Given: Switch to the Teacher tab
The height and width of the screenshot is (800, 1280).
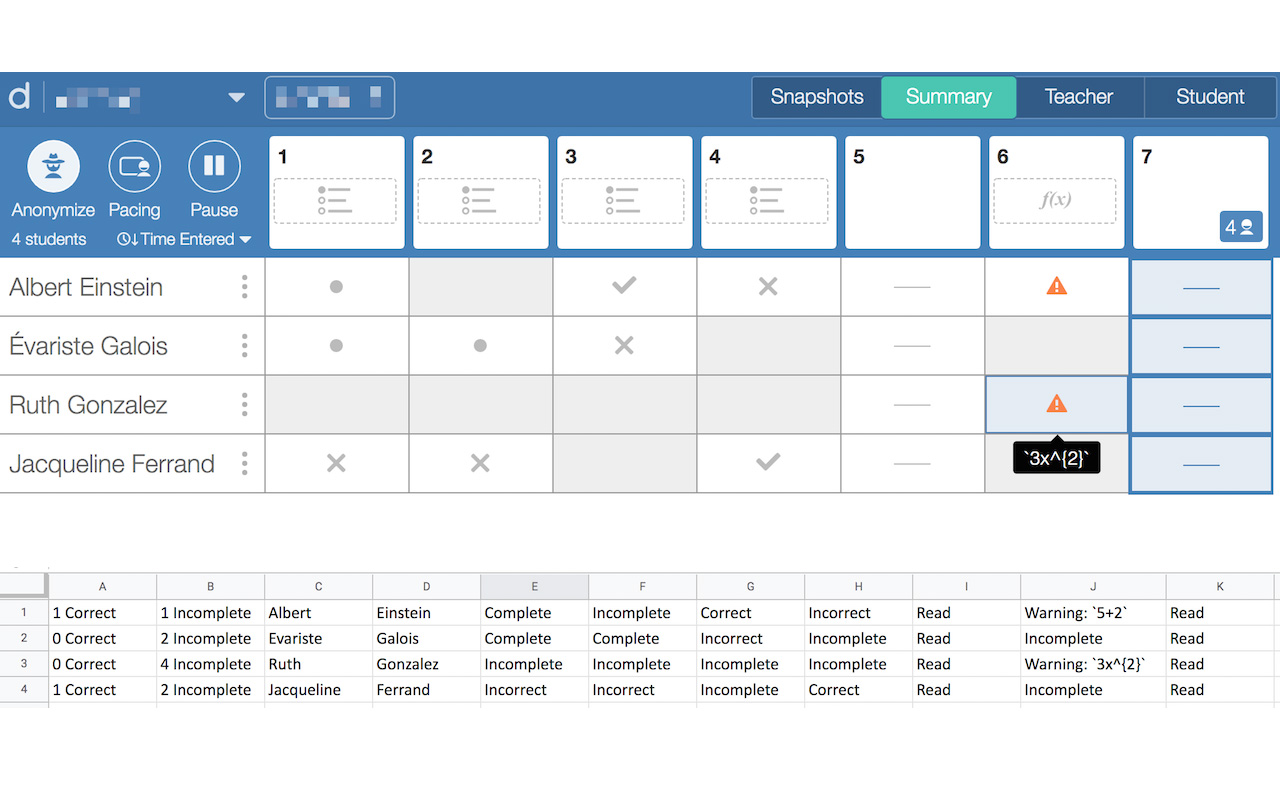Looking at the screenshot, I should tap(1079, 97).
